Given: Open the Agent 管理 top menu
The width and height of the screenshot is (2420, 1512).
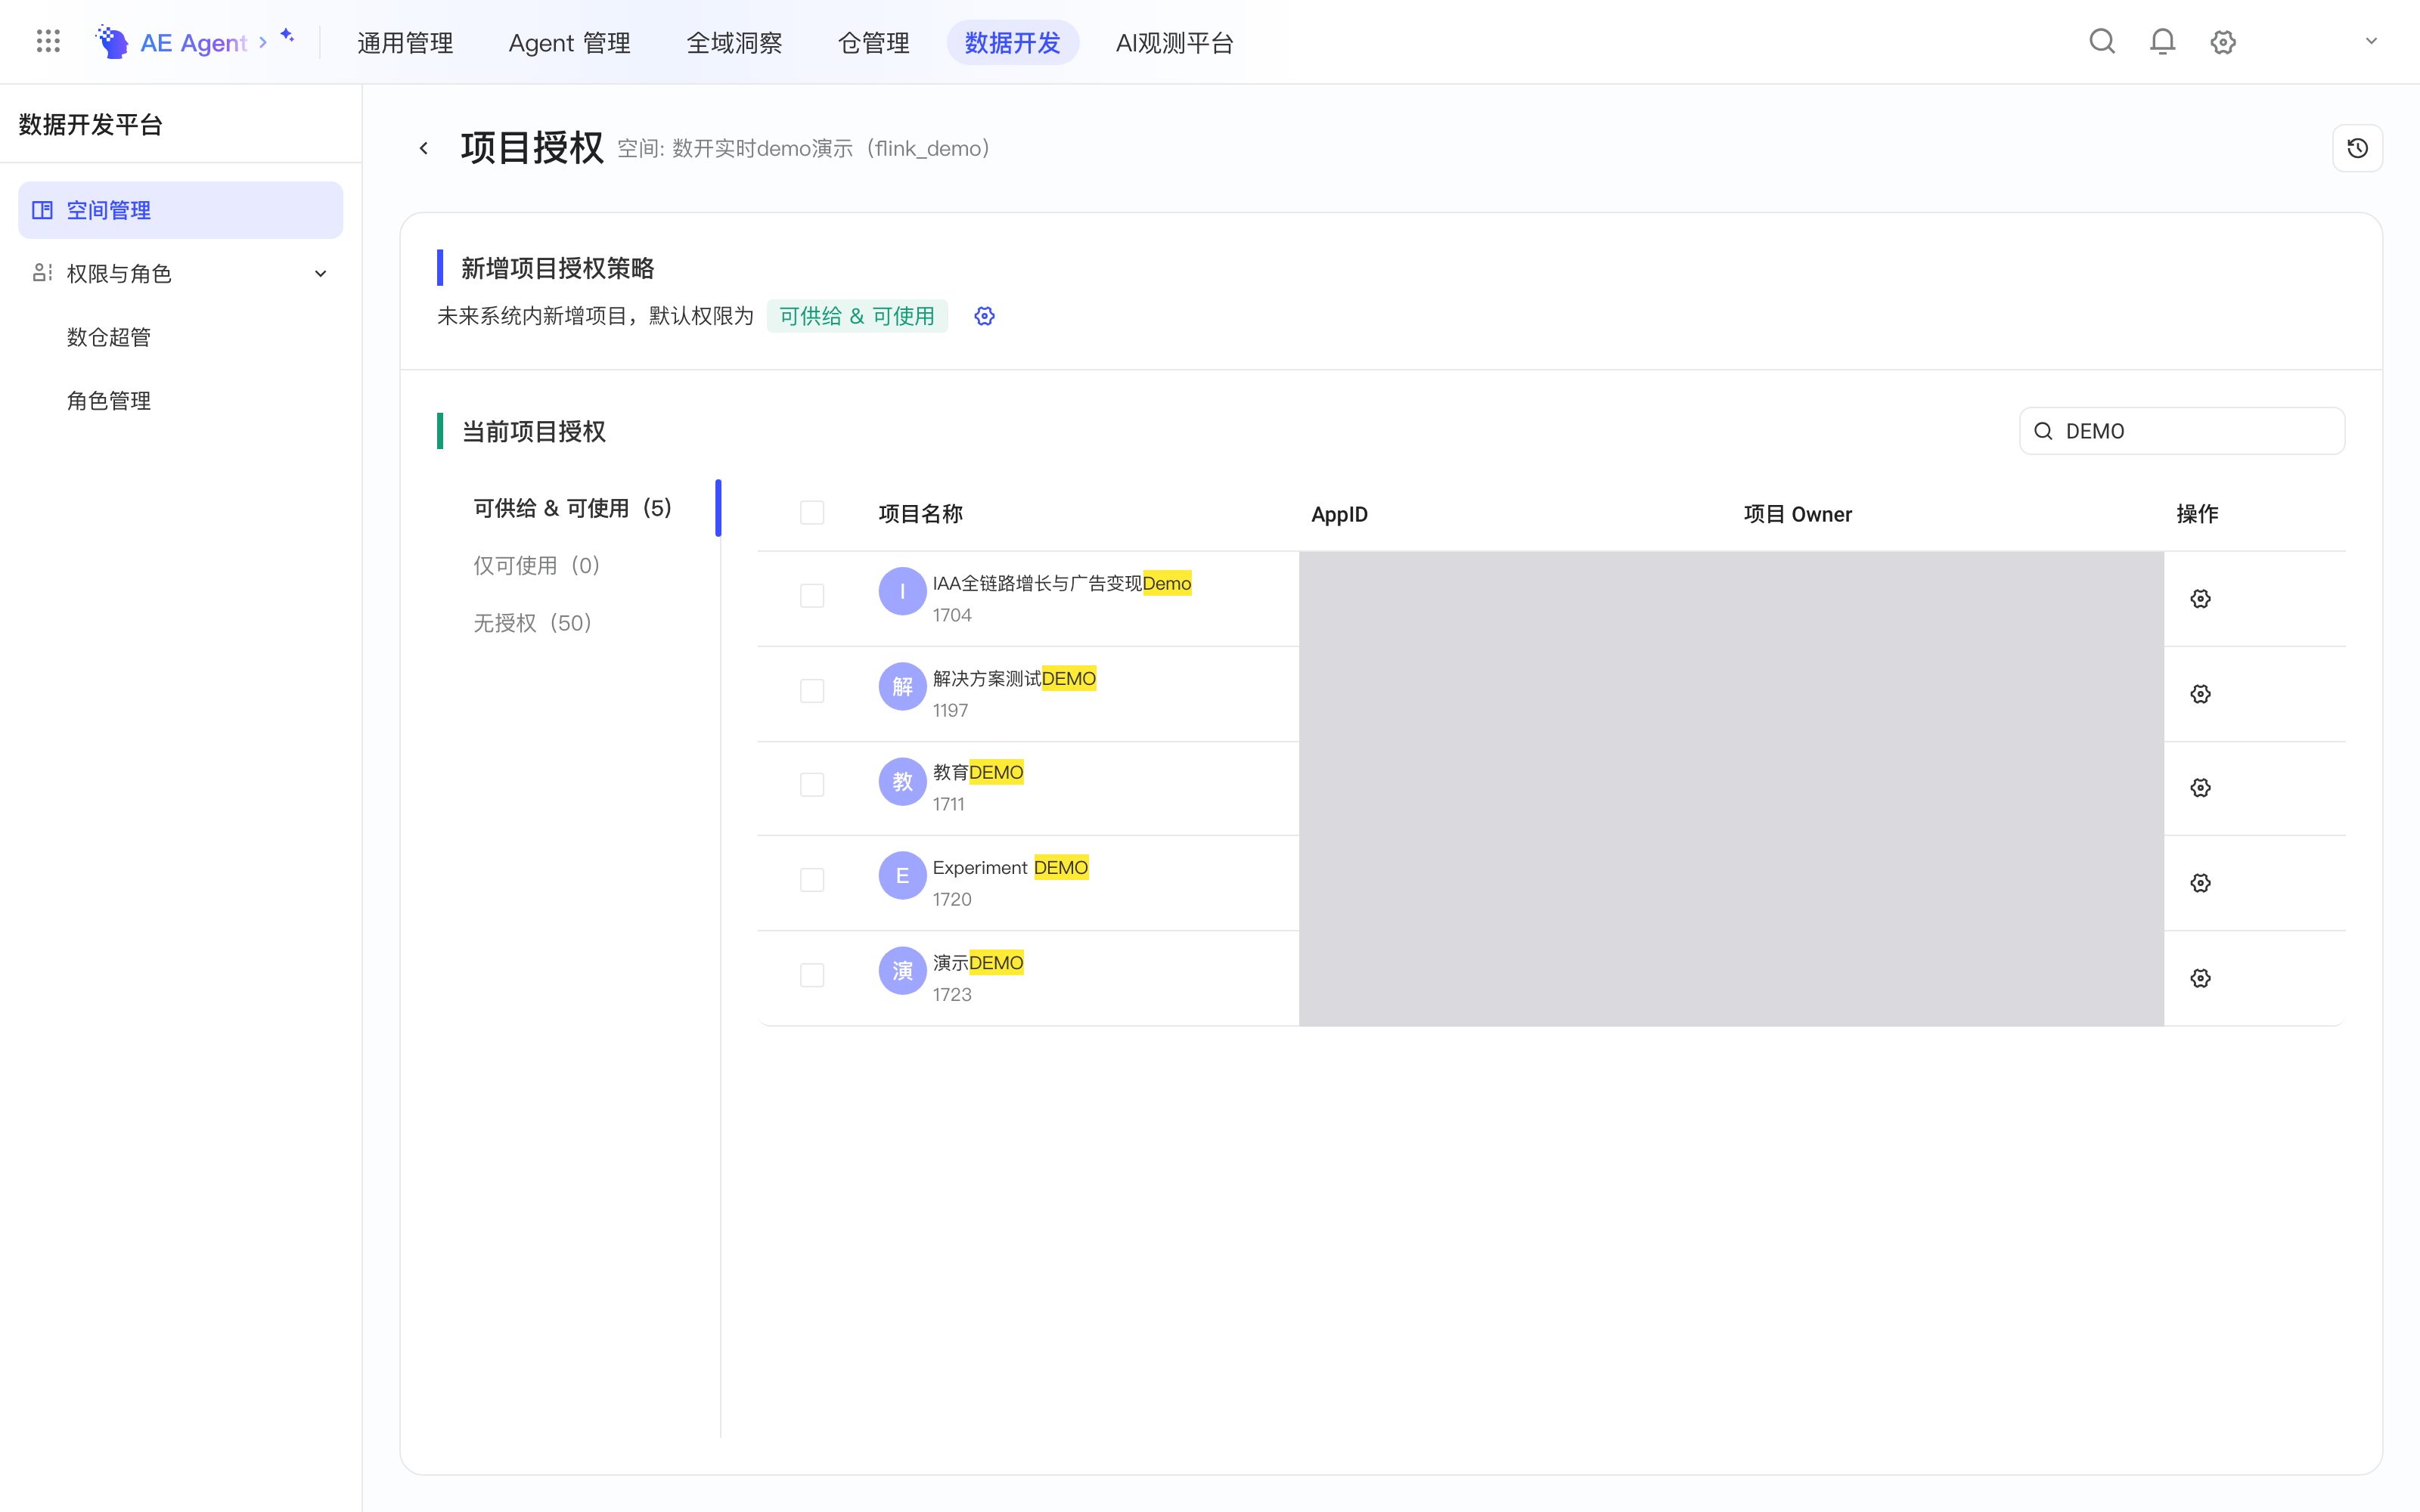Looking at the screenshot, I should 569,42.
